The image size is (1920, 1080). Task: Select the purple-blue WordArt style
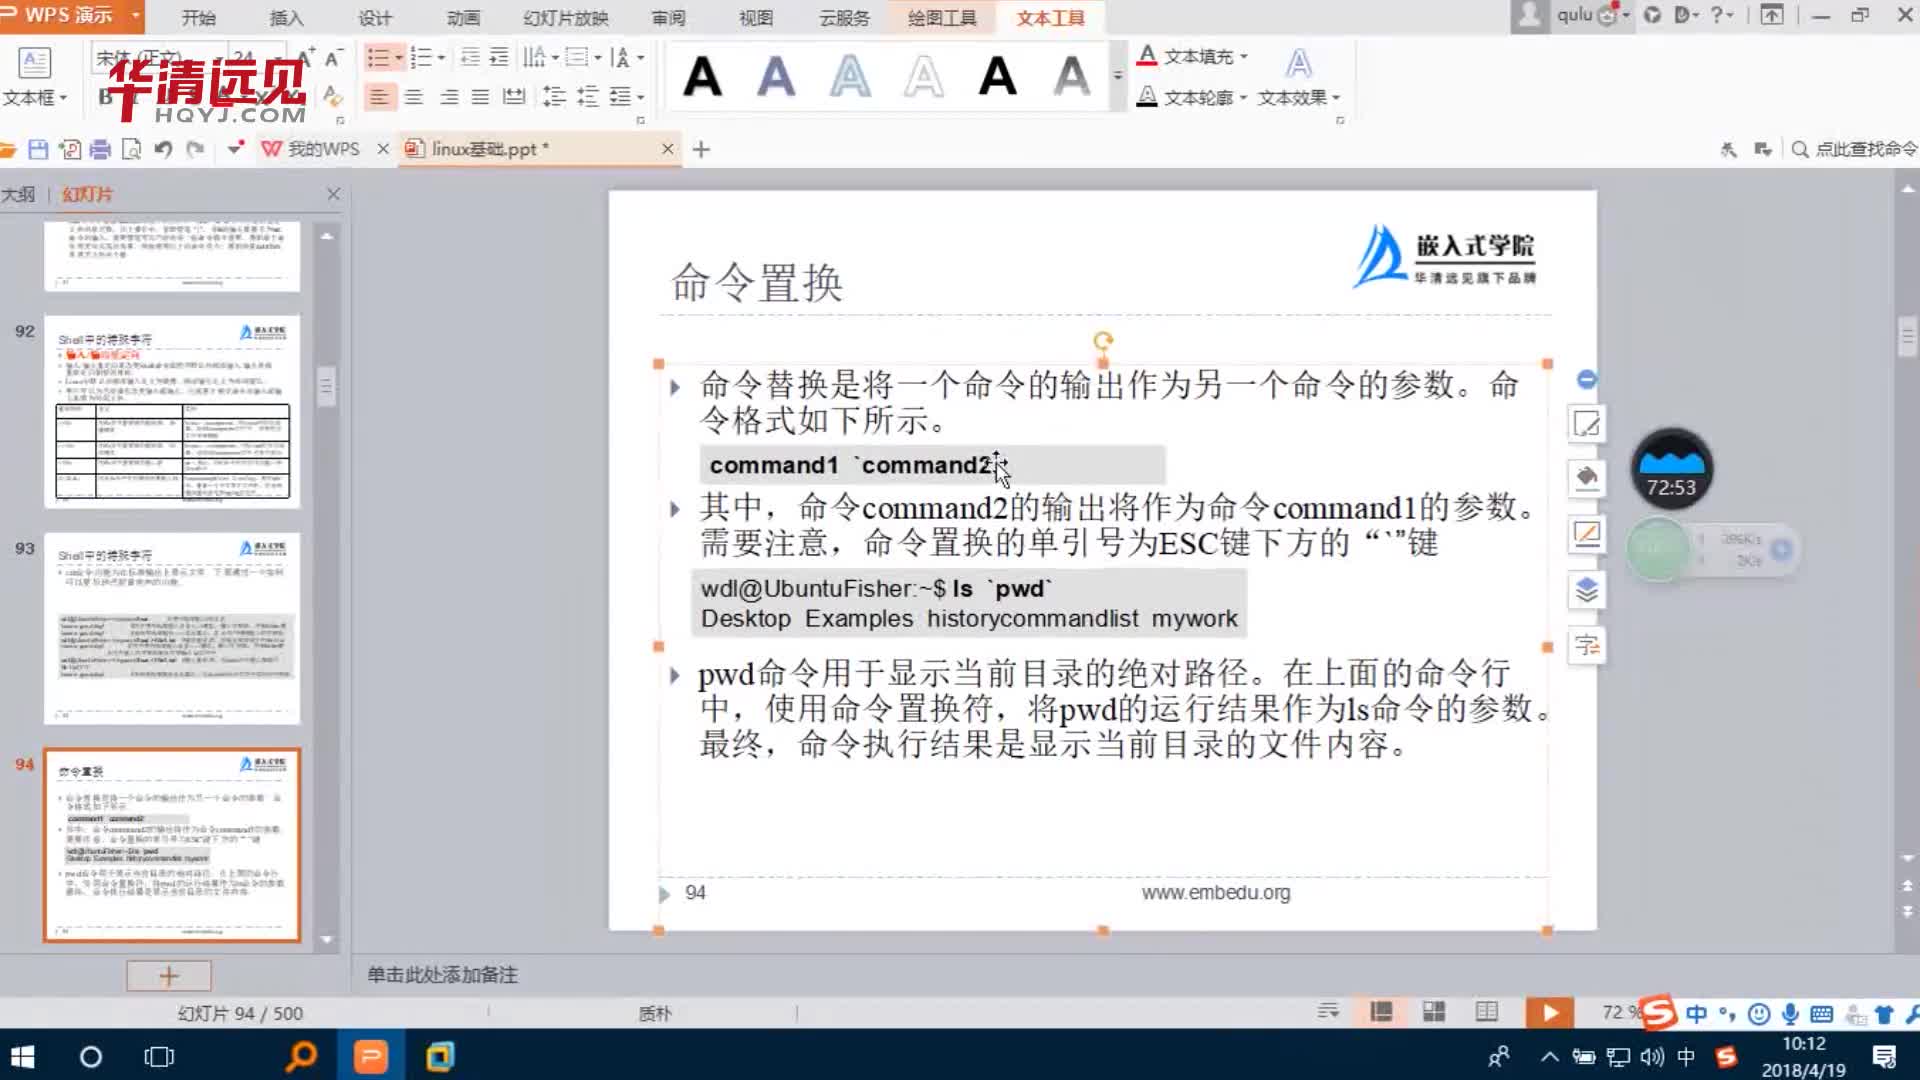pos(776,76)
